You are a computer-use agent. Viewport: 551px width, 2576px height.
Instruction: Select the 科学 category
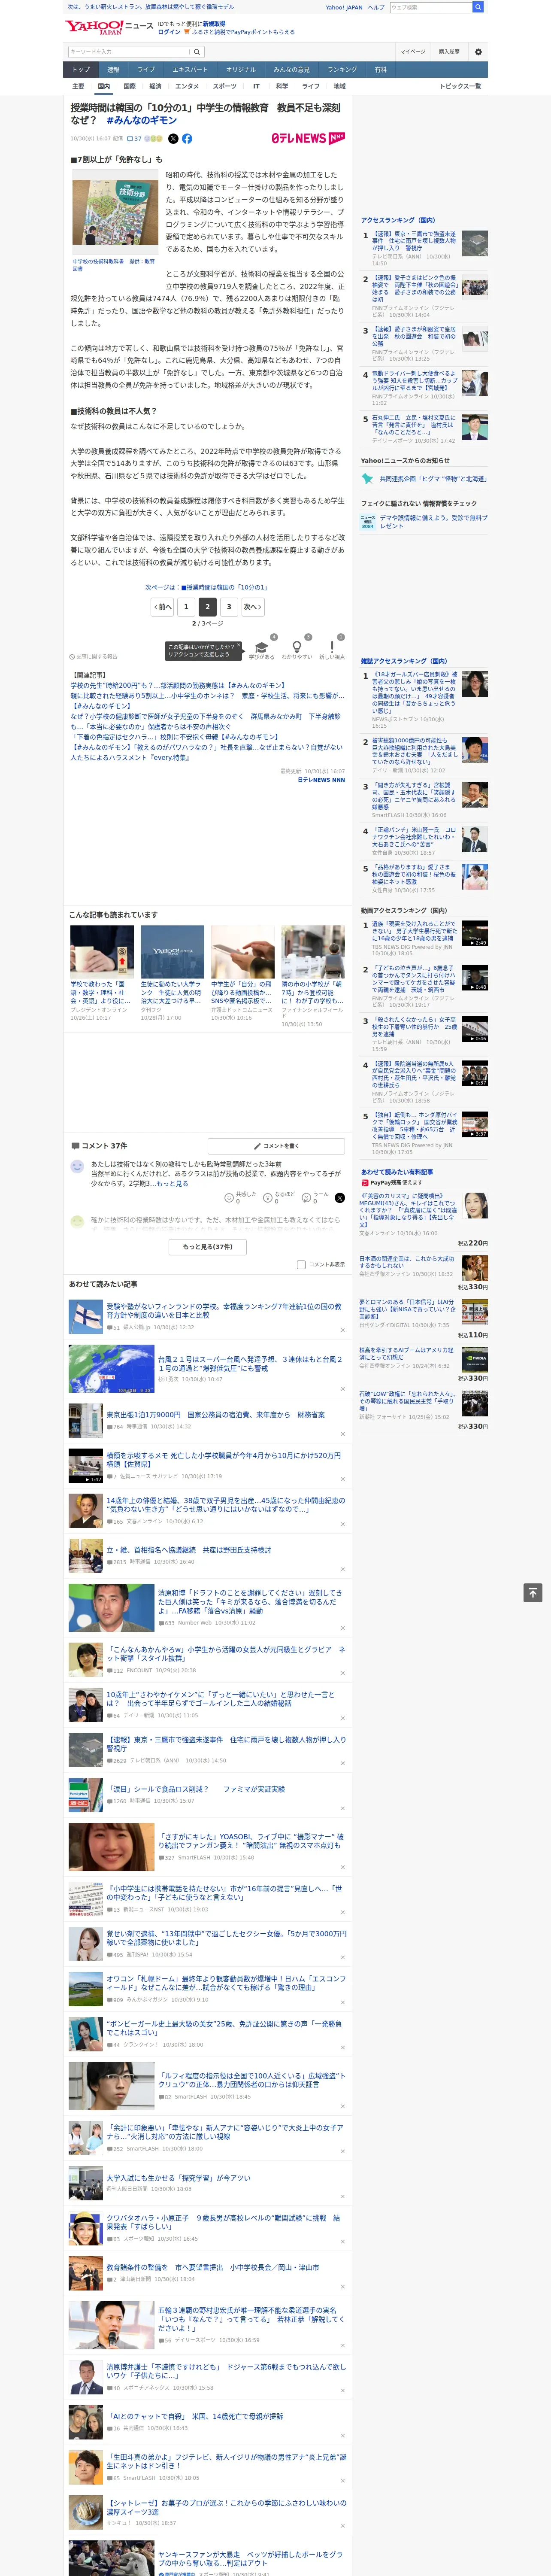pos(282,86)
